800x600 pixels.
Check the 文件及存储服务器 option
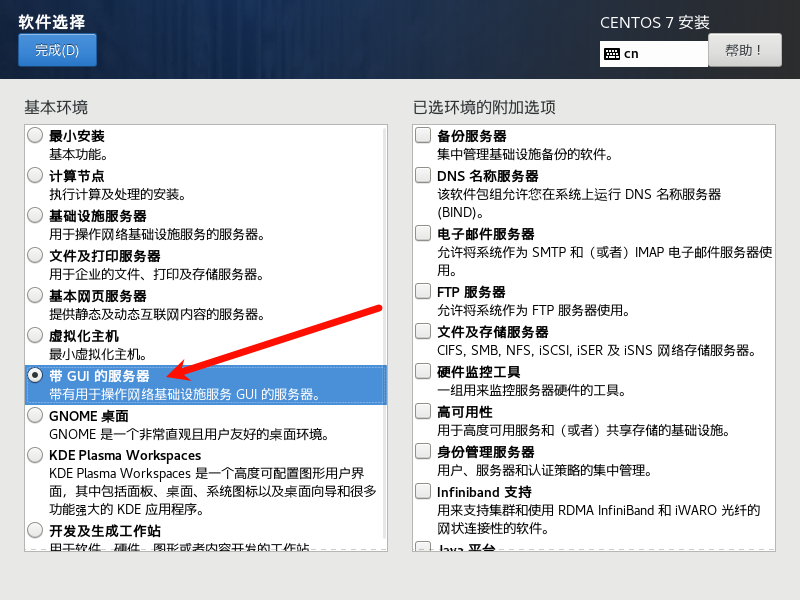(423, 331)
